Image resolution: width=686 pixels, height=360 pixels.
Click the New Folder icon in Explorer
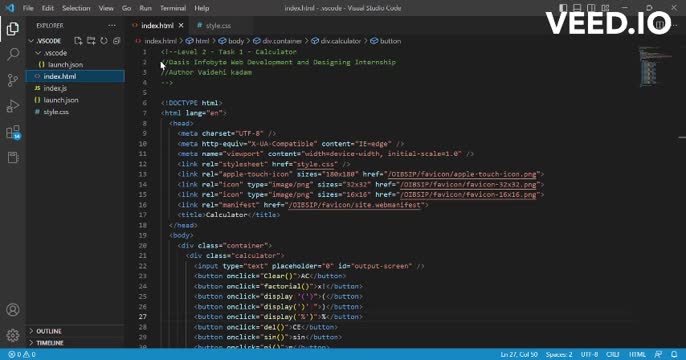tap(91, 41)
